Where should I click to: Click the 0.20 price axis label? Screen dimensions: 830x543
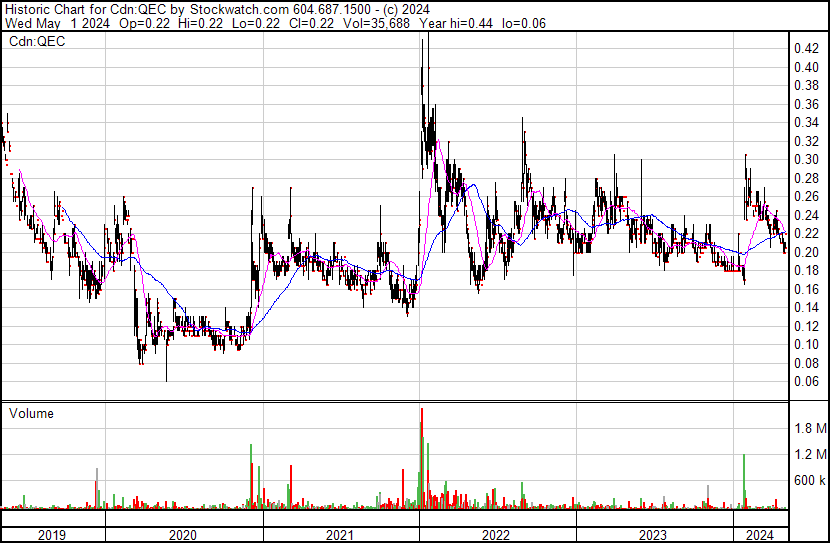point(805,252)
